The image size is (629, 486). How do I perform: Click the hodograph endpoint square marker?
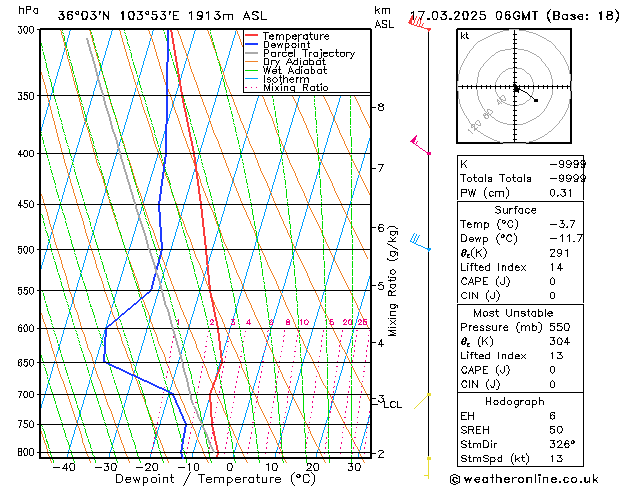[x=536, y=100]
